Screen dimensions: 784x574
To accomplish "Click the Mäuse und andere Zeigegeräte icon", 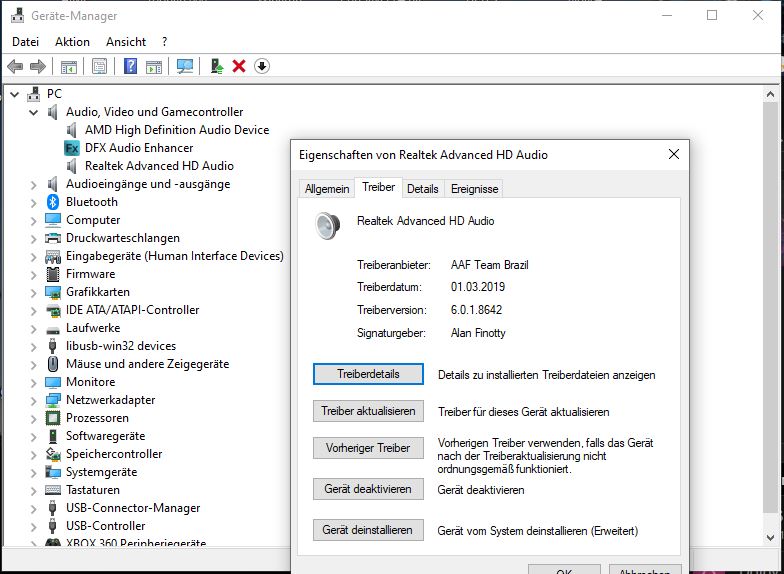I will pyautogui.click(x=53, y=364).
